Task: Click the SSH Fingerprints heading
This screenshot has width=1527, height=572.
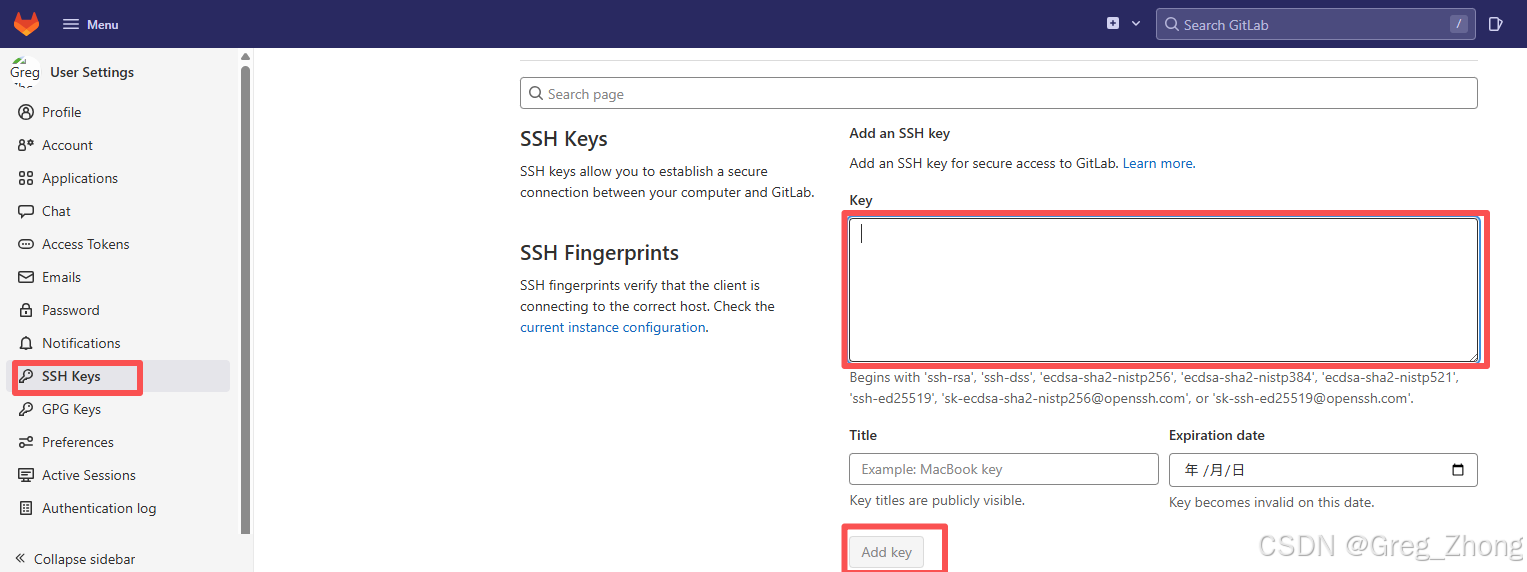Action: (x=599, y=253)
